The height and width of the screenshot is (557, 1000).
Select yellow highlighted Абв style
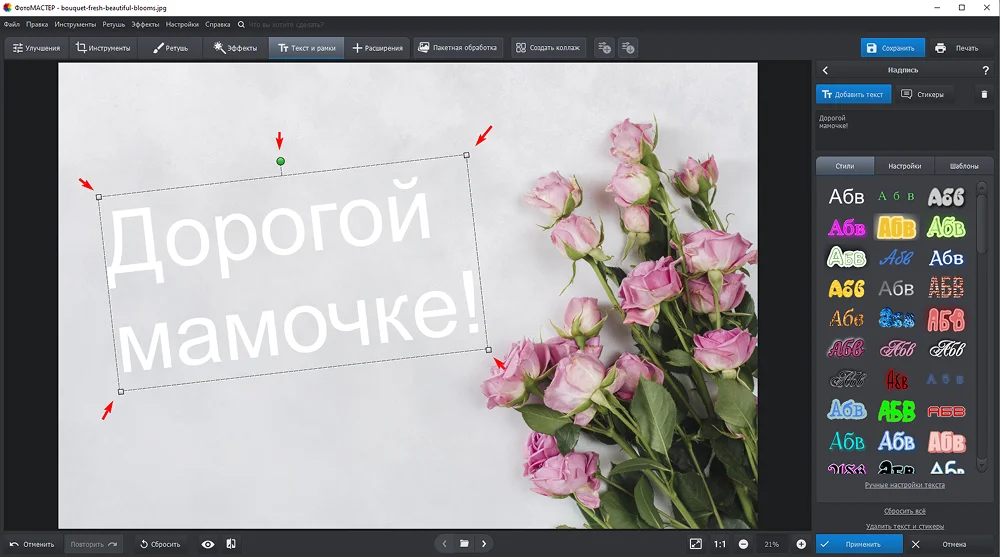coord(896,227)
